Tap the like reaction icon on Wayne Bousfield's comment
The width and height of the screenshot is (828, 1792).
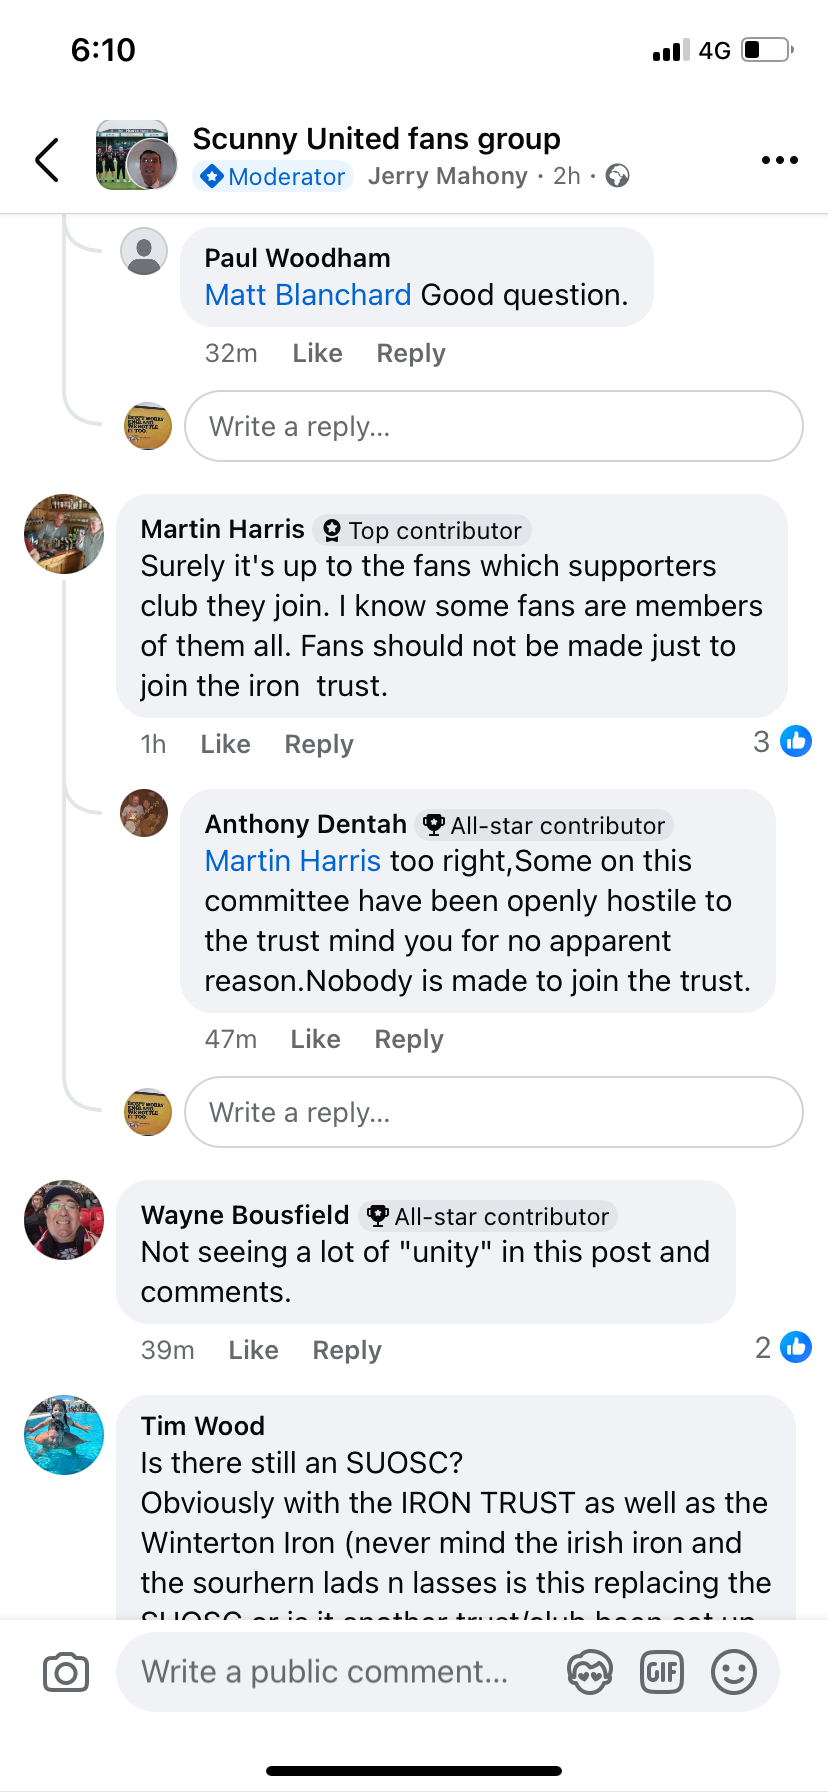pyautogui.click(x=796, y=1348)
